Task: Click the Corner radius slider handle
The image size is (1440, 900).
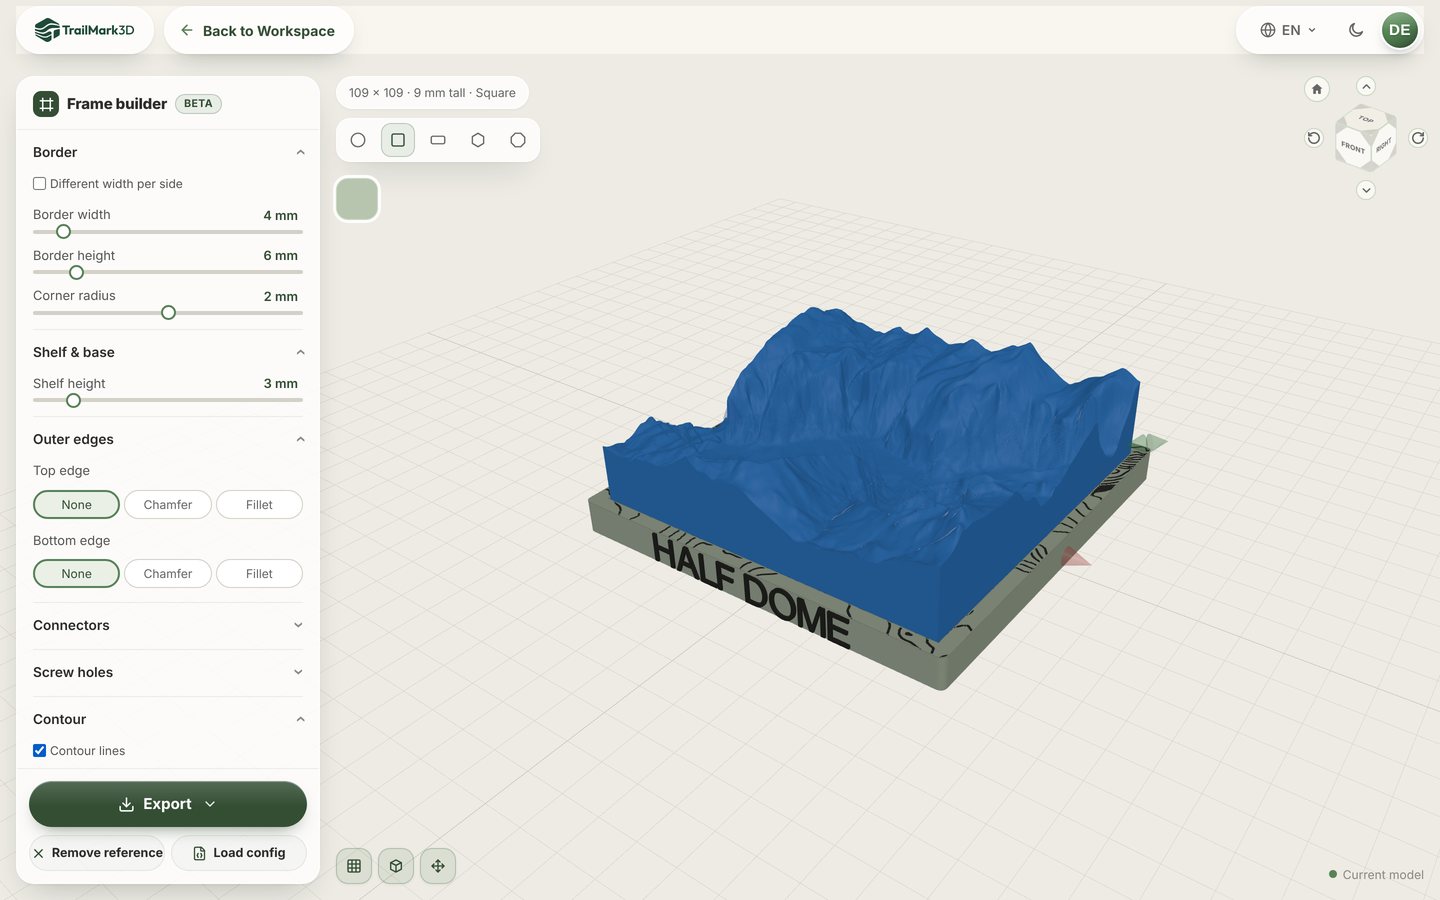Action: (168, 313)
